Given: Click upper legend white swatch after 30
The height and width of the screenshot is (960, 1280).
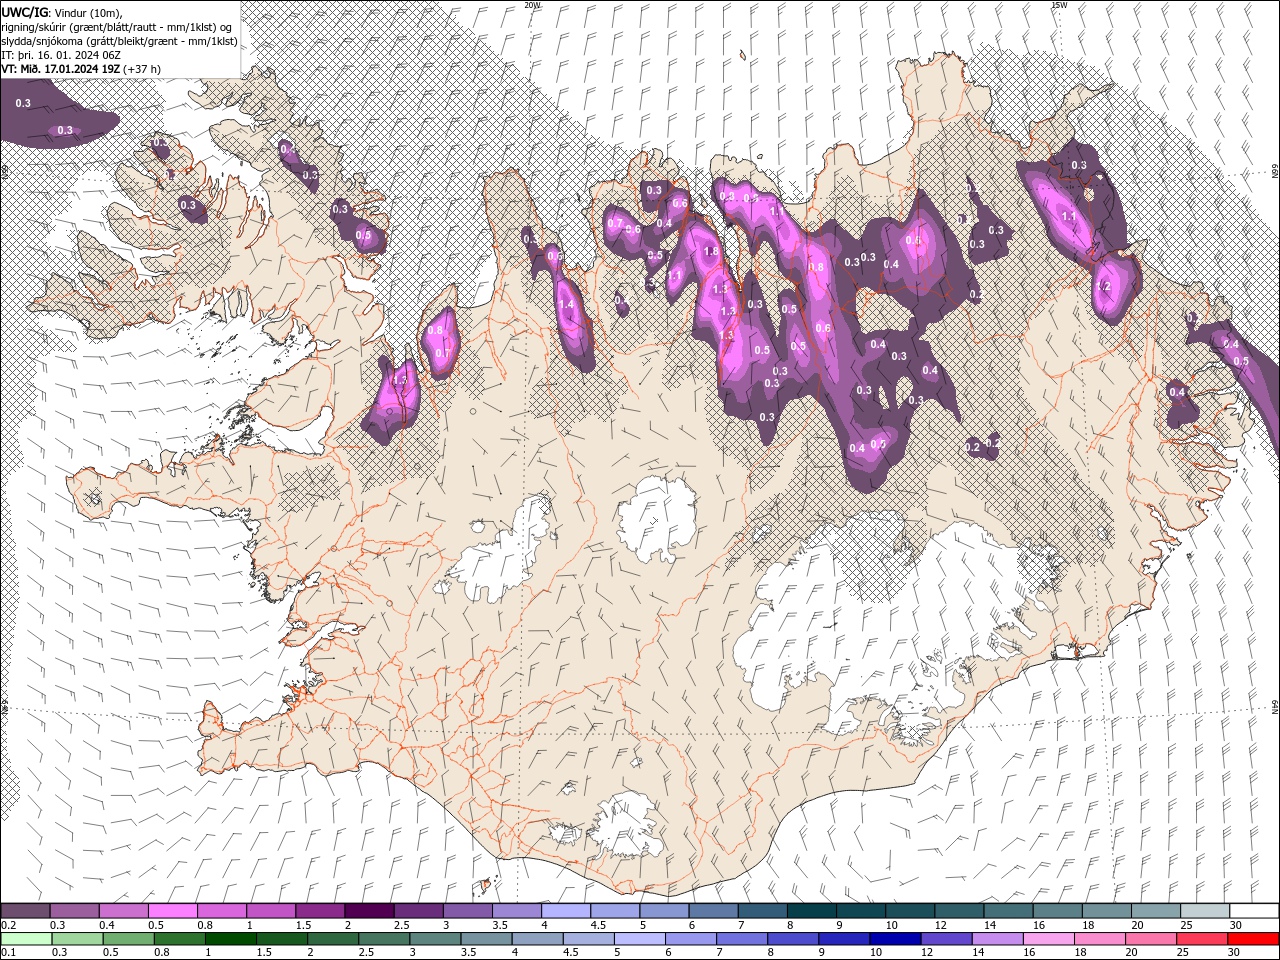Looking at the screenshot, I should pyautogui.click(x=1254, y=911).
